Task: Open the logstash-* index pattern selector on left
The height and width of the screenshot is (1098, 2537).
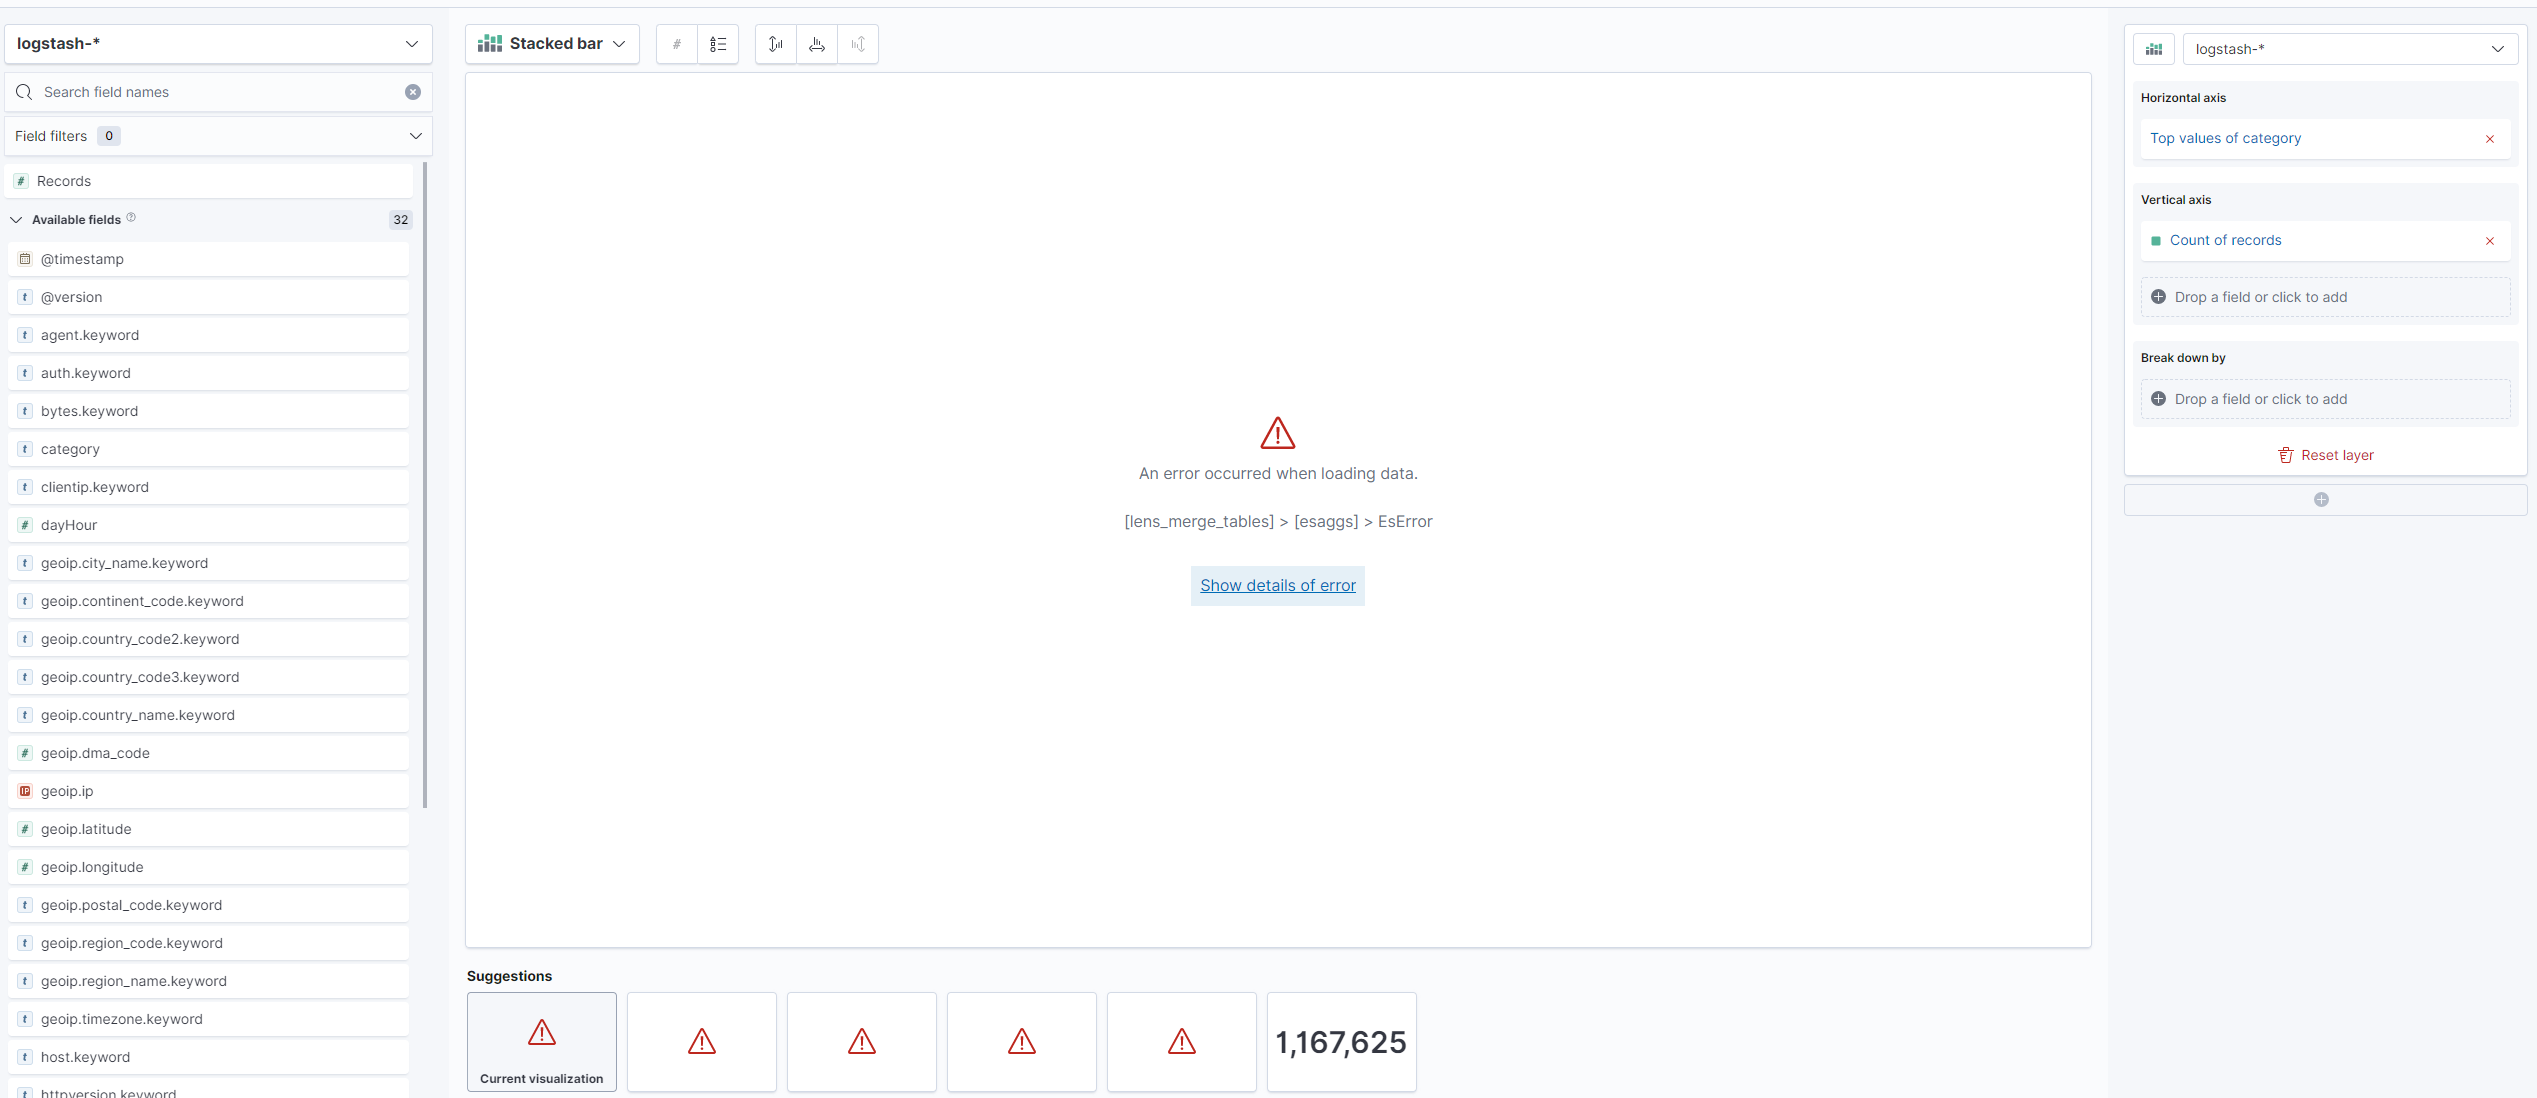Action: 218,44
